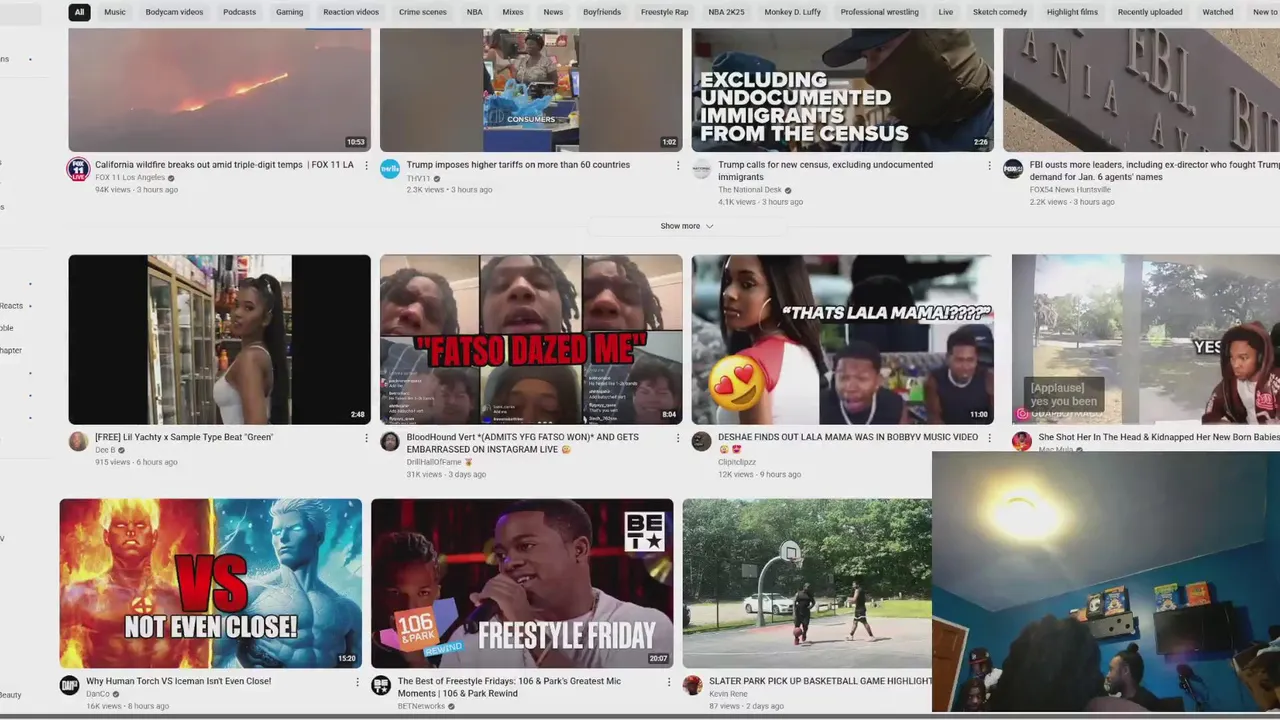Select the NBA filter chip

(x=474, y=12)
